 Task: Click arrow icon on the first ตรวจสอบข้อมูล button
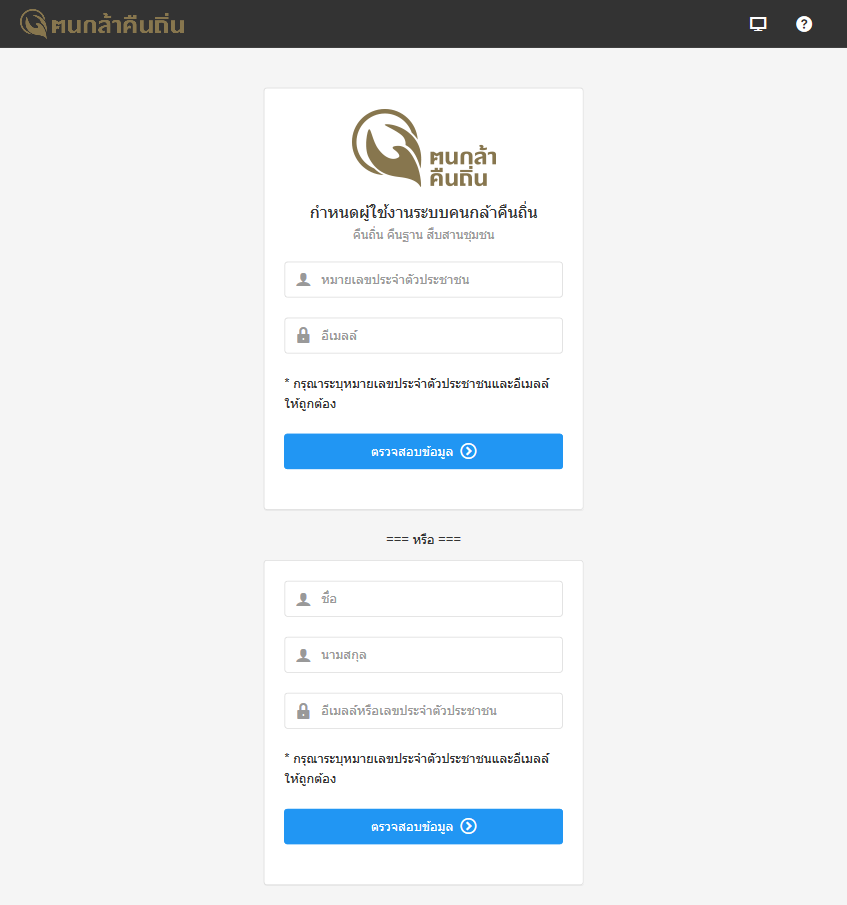[x=469, y=451]
